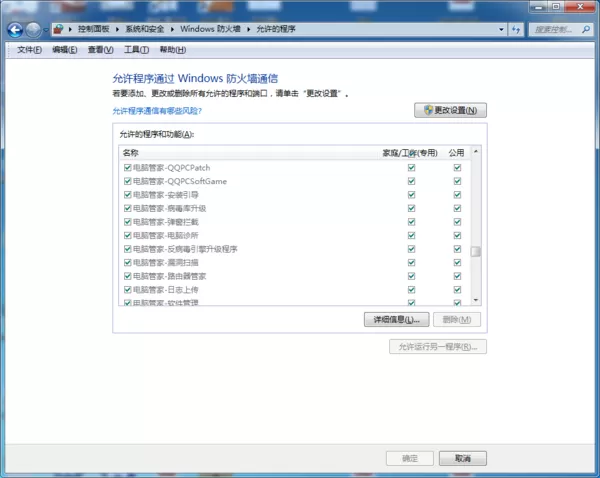
Task: Open the 帮助(H) menu
Action: [x=173, y=50]
